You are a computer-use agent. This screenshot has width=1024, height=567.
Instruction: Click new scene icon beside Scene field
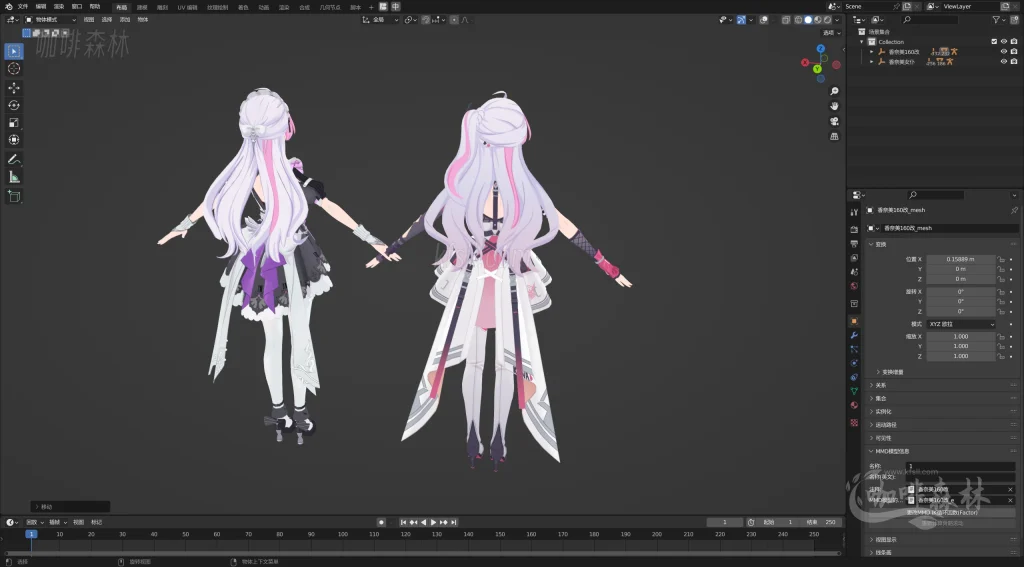point(907,7)
